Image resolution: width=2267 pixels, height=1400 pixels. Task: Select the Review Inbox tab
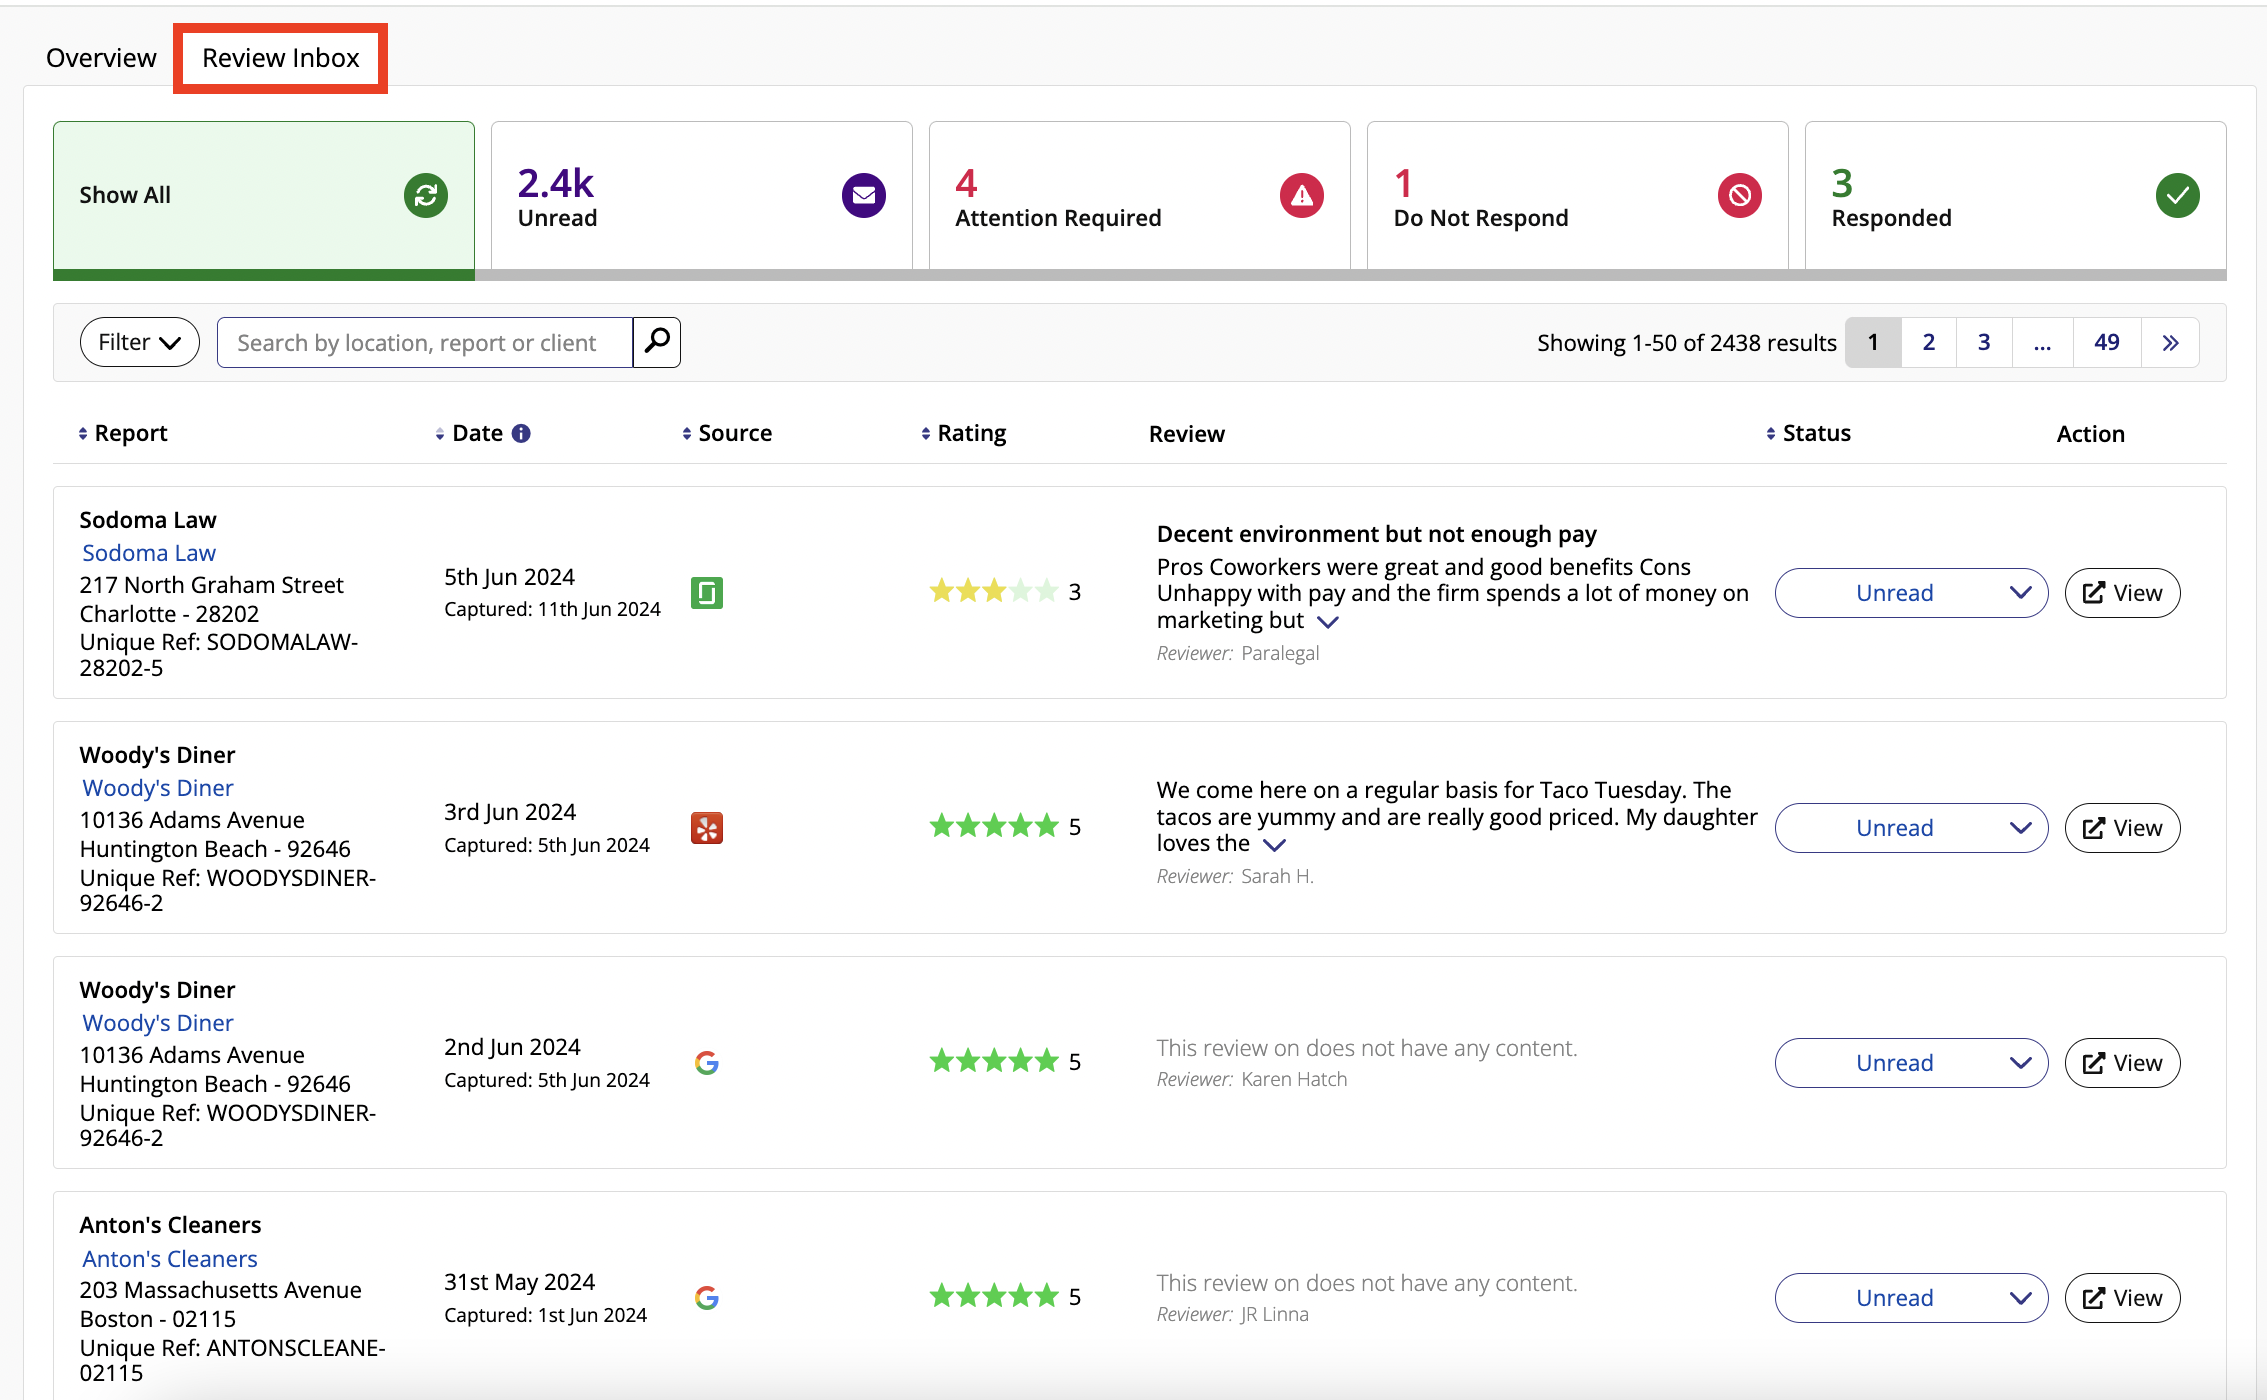click(280, 58)
